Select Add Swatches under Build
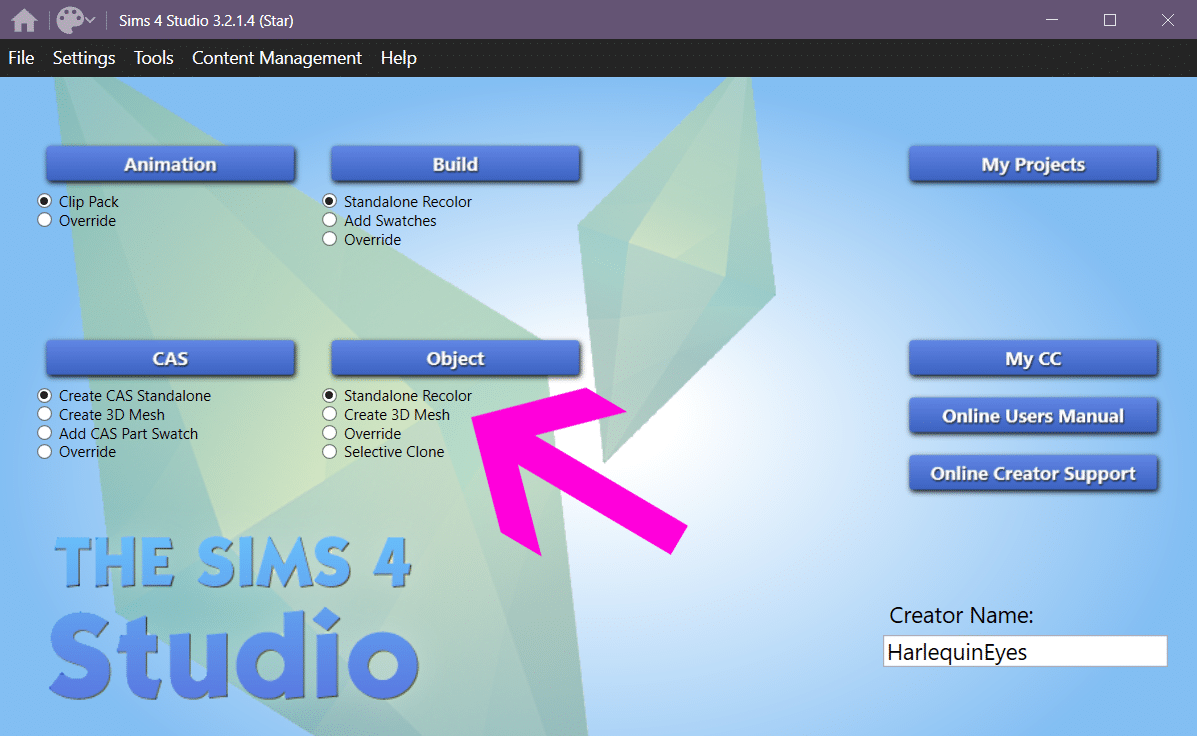Viewport: 1197px width, 736px height. pyautogui.click(x=330, y=221)
